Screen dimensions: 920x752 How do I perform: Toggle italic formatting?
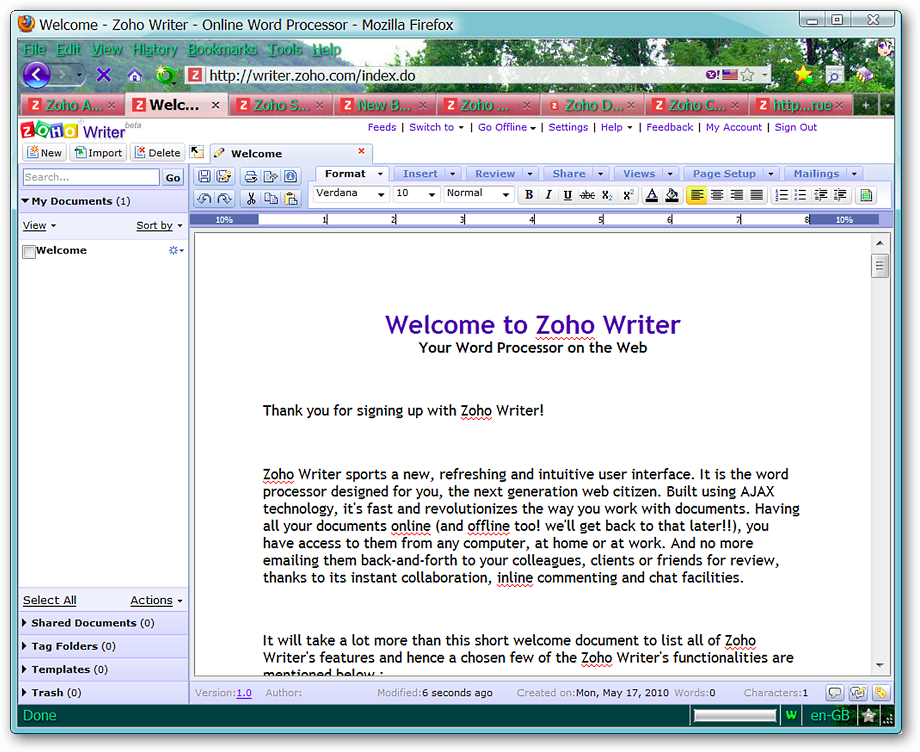[548, 195]
